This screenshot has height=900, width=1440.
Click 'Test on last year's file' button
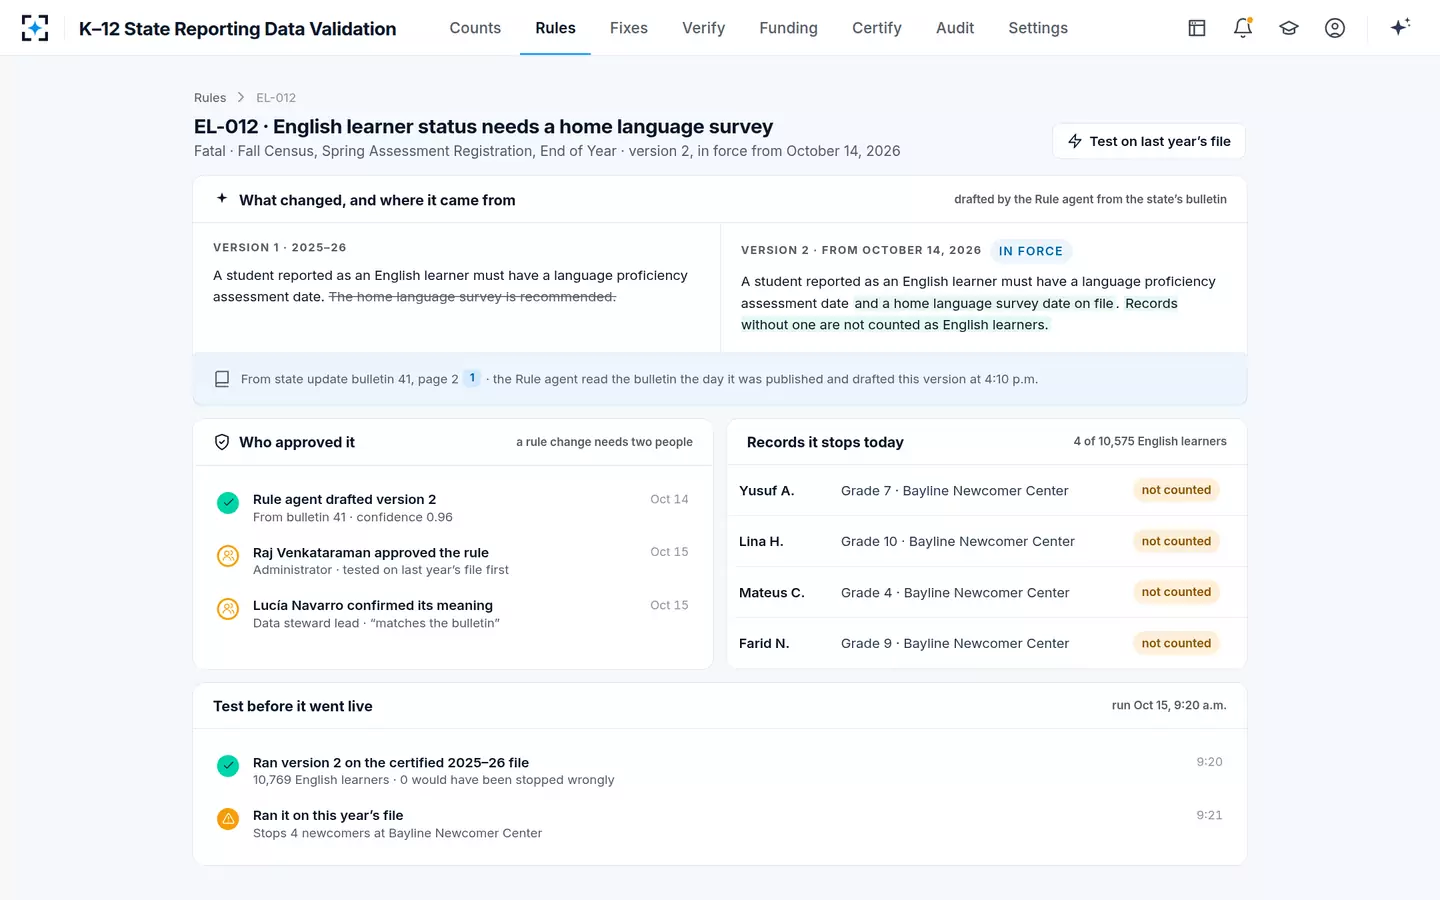point(1149,141)
